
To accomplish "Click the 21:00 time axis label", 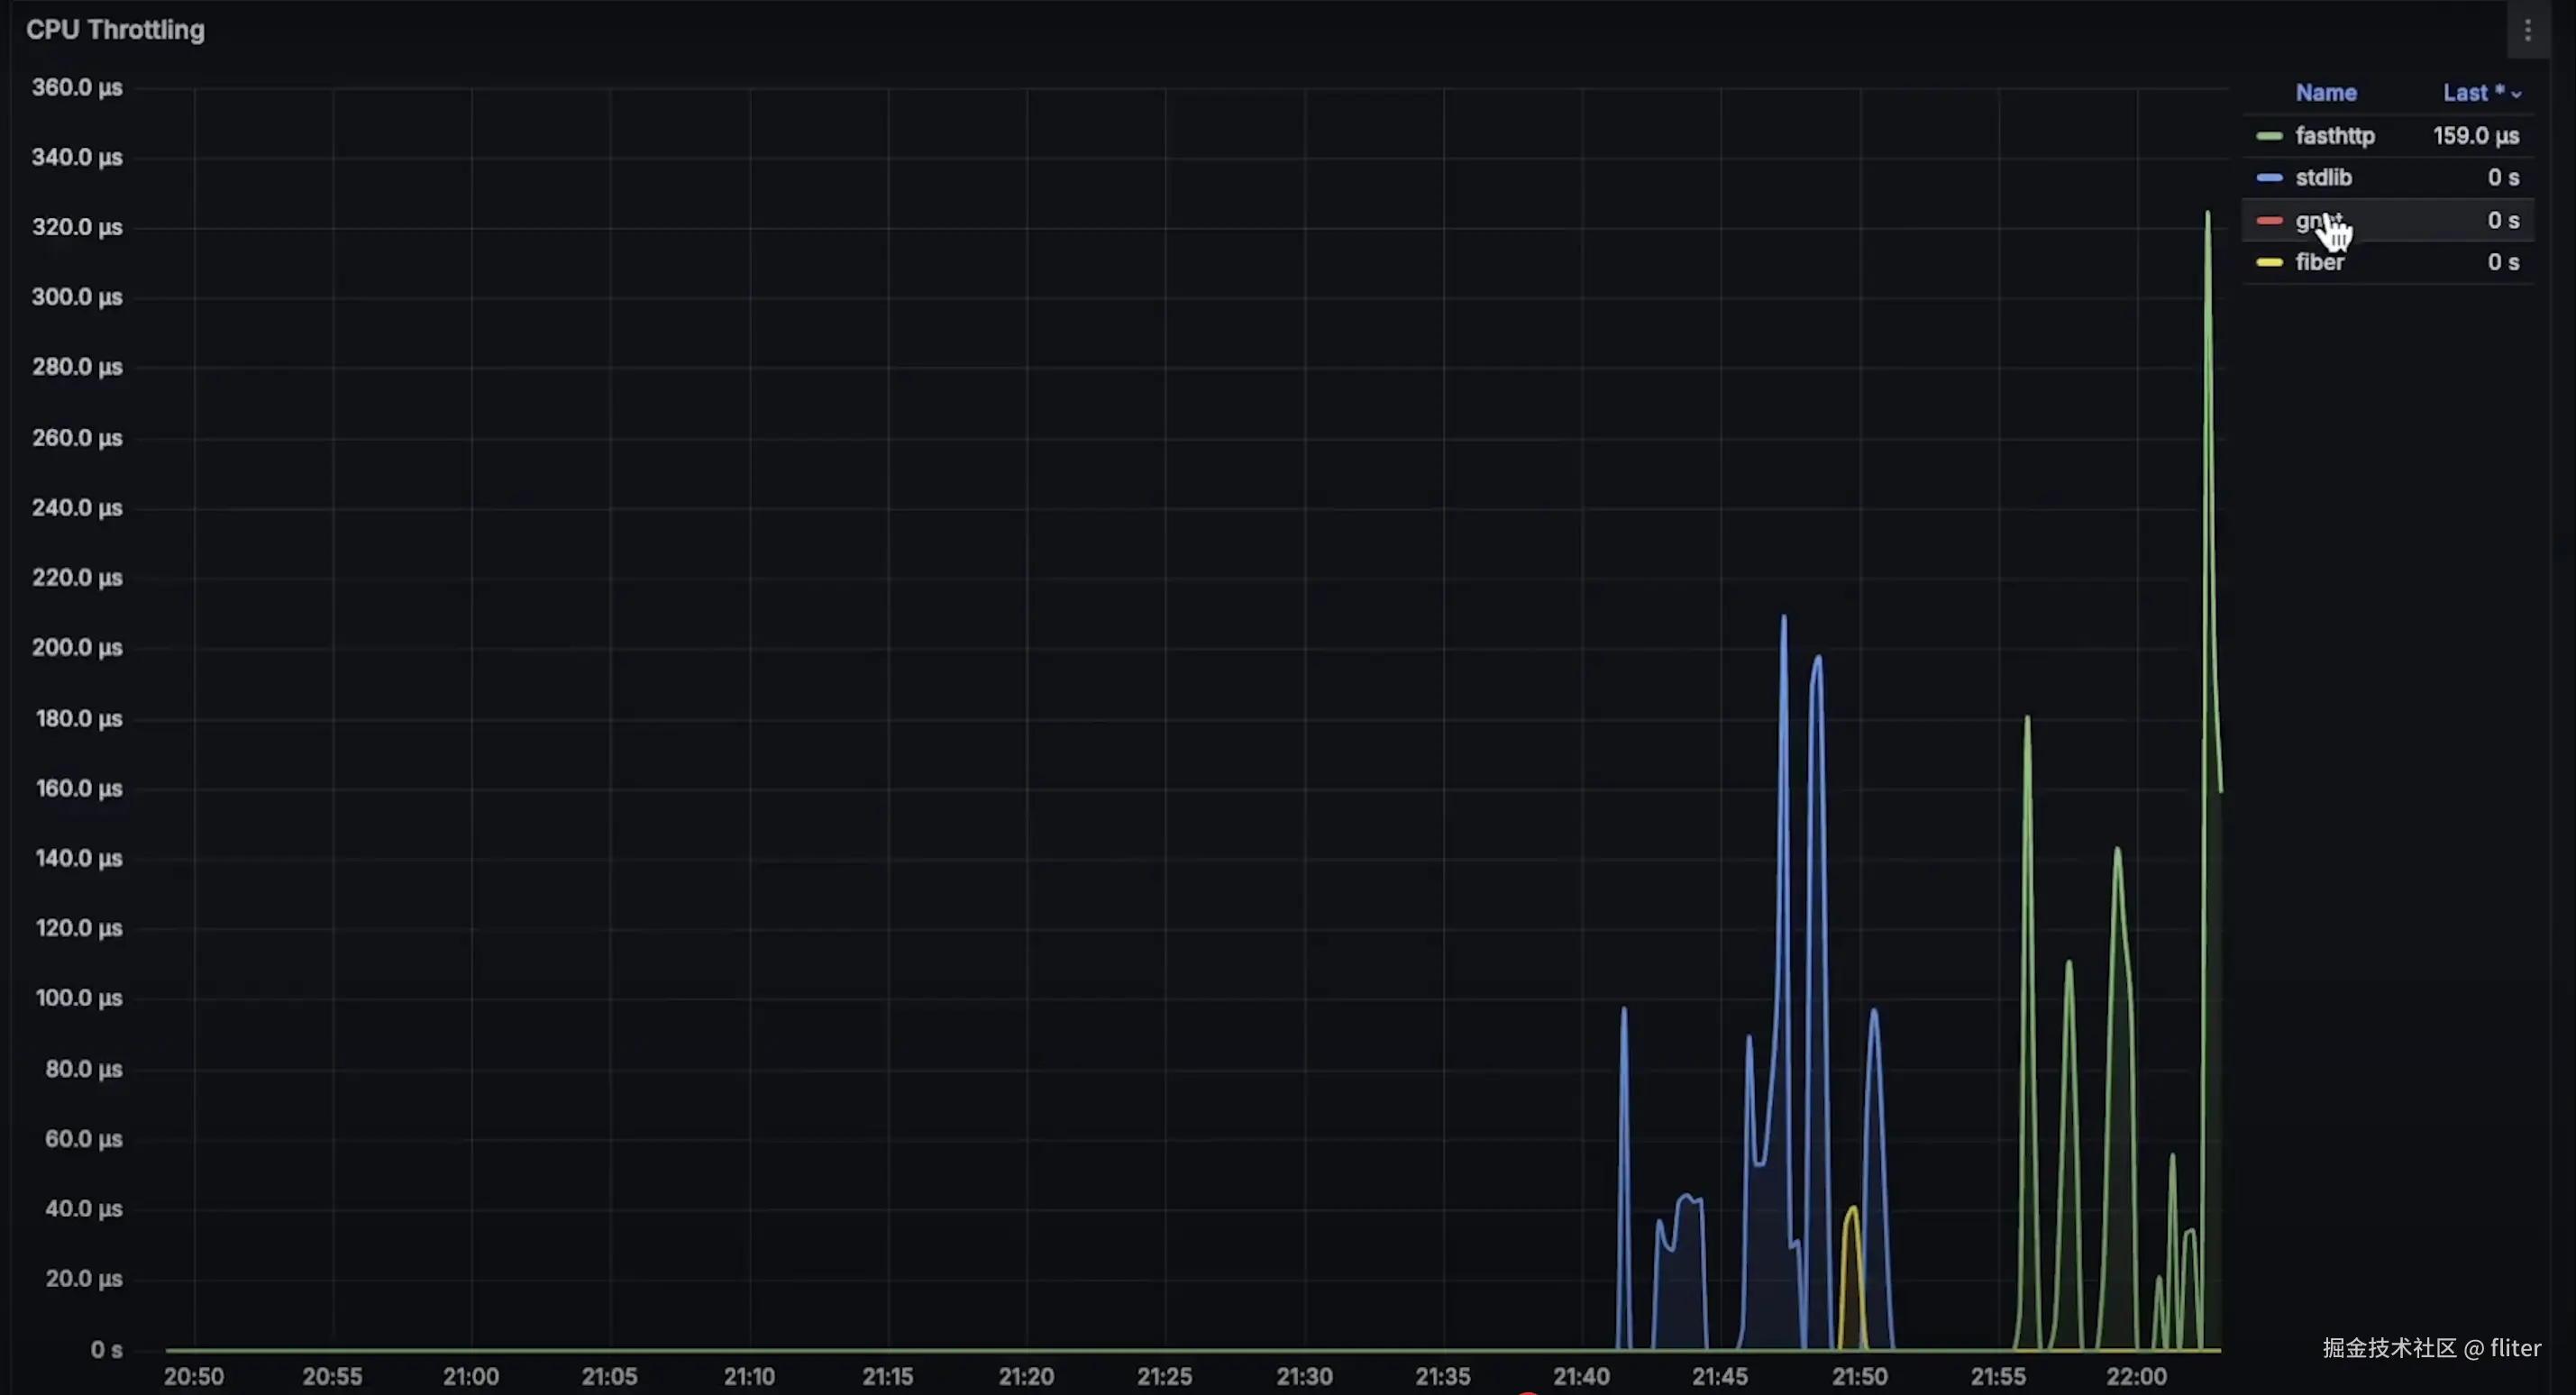I will pyautogui.click(x=471, y=1376).
